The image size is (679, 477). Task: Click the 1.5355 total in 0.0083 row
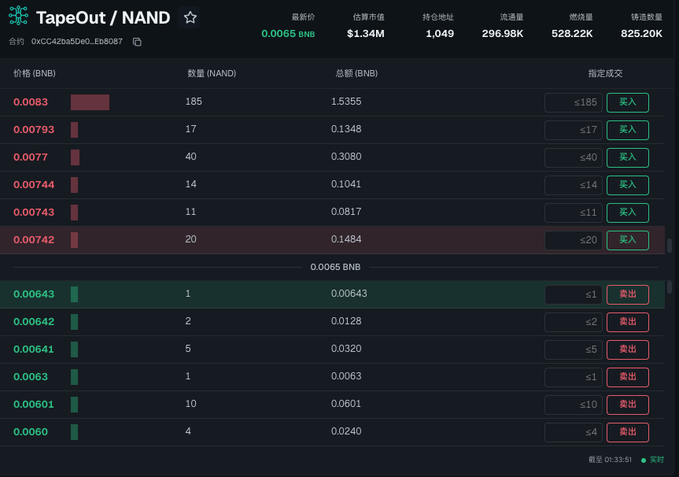(346, 102)
